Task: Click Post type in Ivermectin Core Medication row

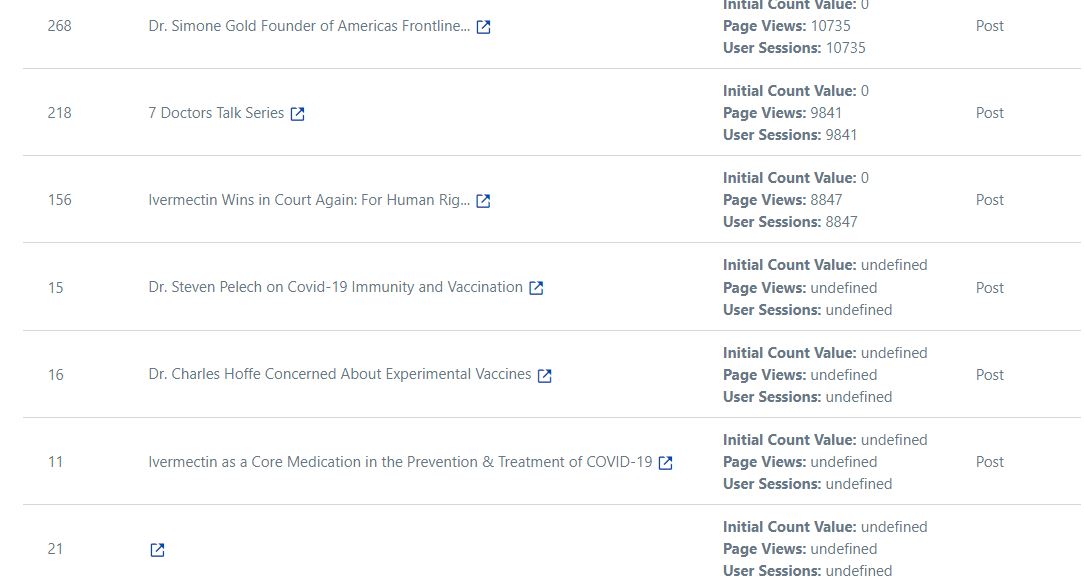Action: click(x=989, y=461)
